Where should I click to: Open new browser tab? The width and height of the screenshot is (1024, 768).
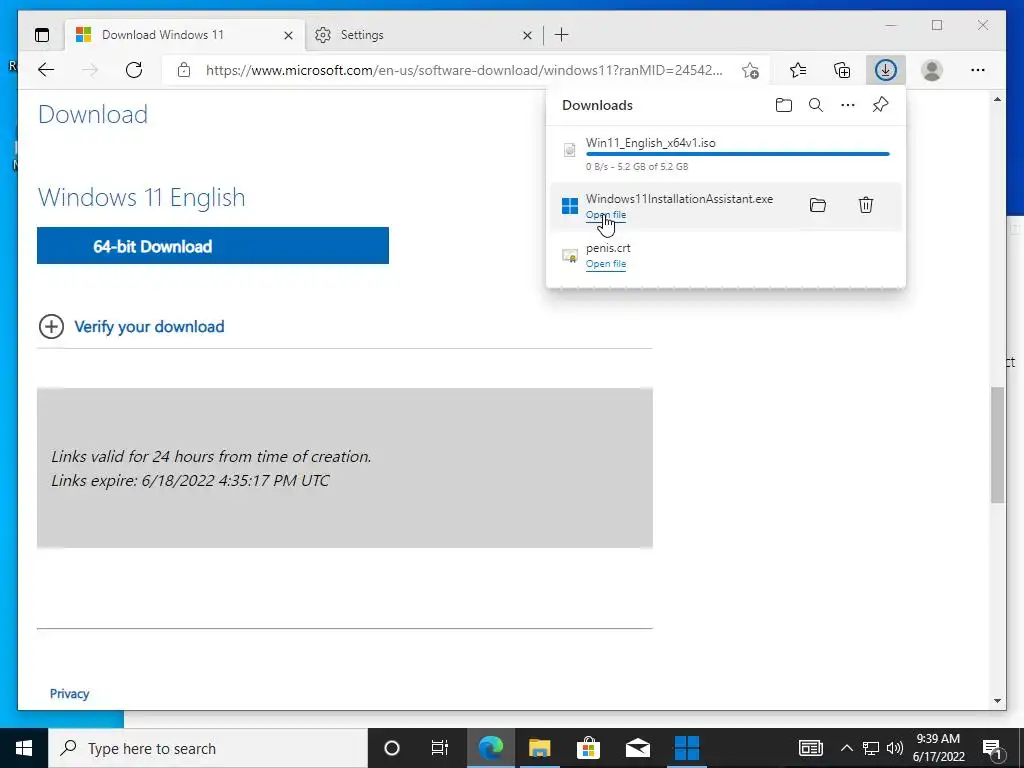pyautogui.click(x=562, y=35)
